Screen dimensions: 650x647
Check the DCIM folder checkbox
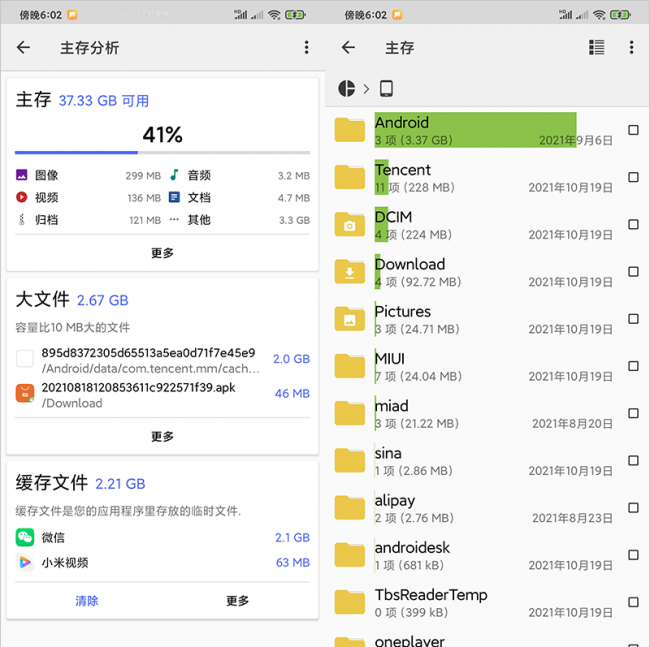click(633, 225)
